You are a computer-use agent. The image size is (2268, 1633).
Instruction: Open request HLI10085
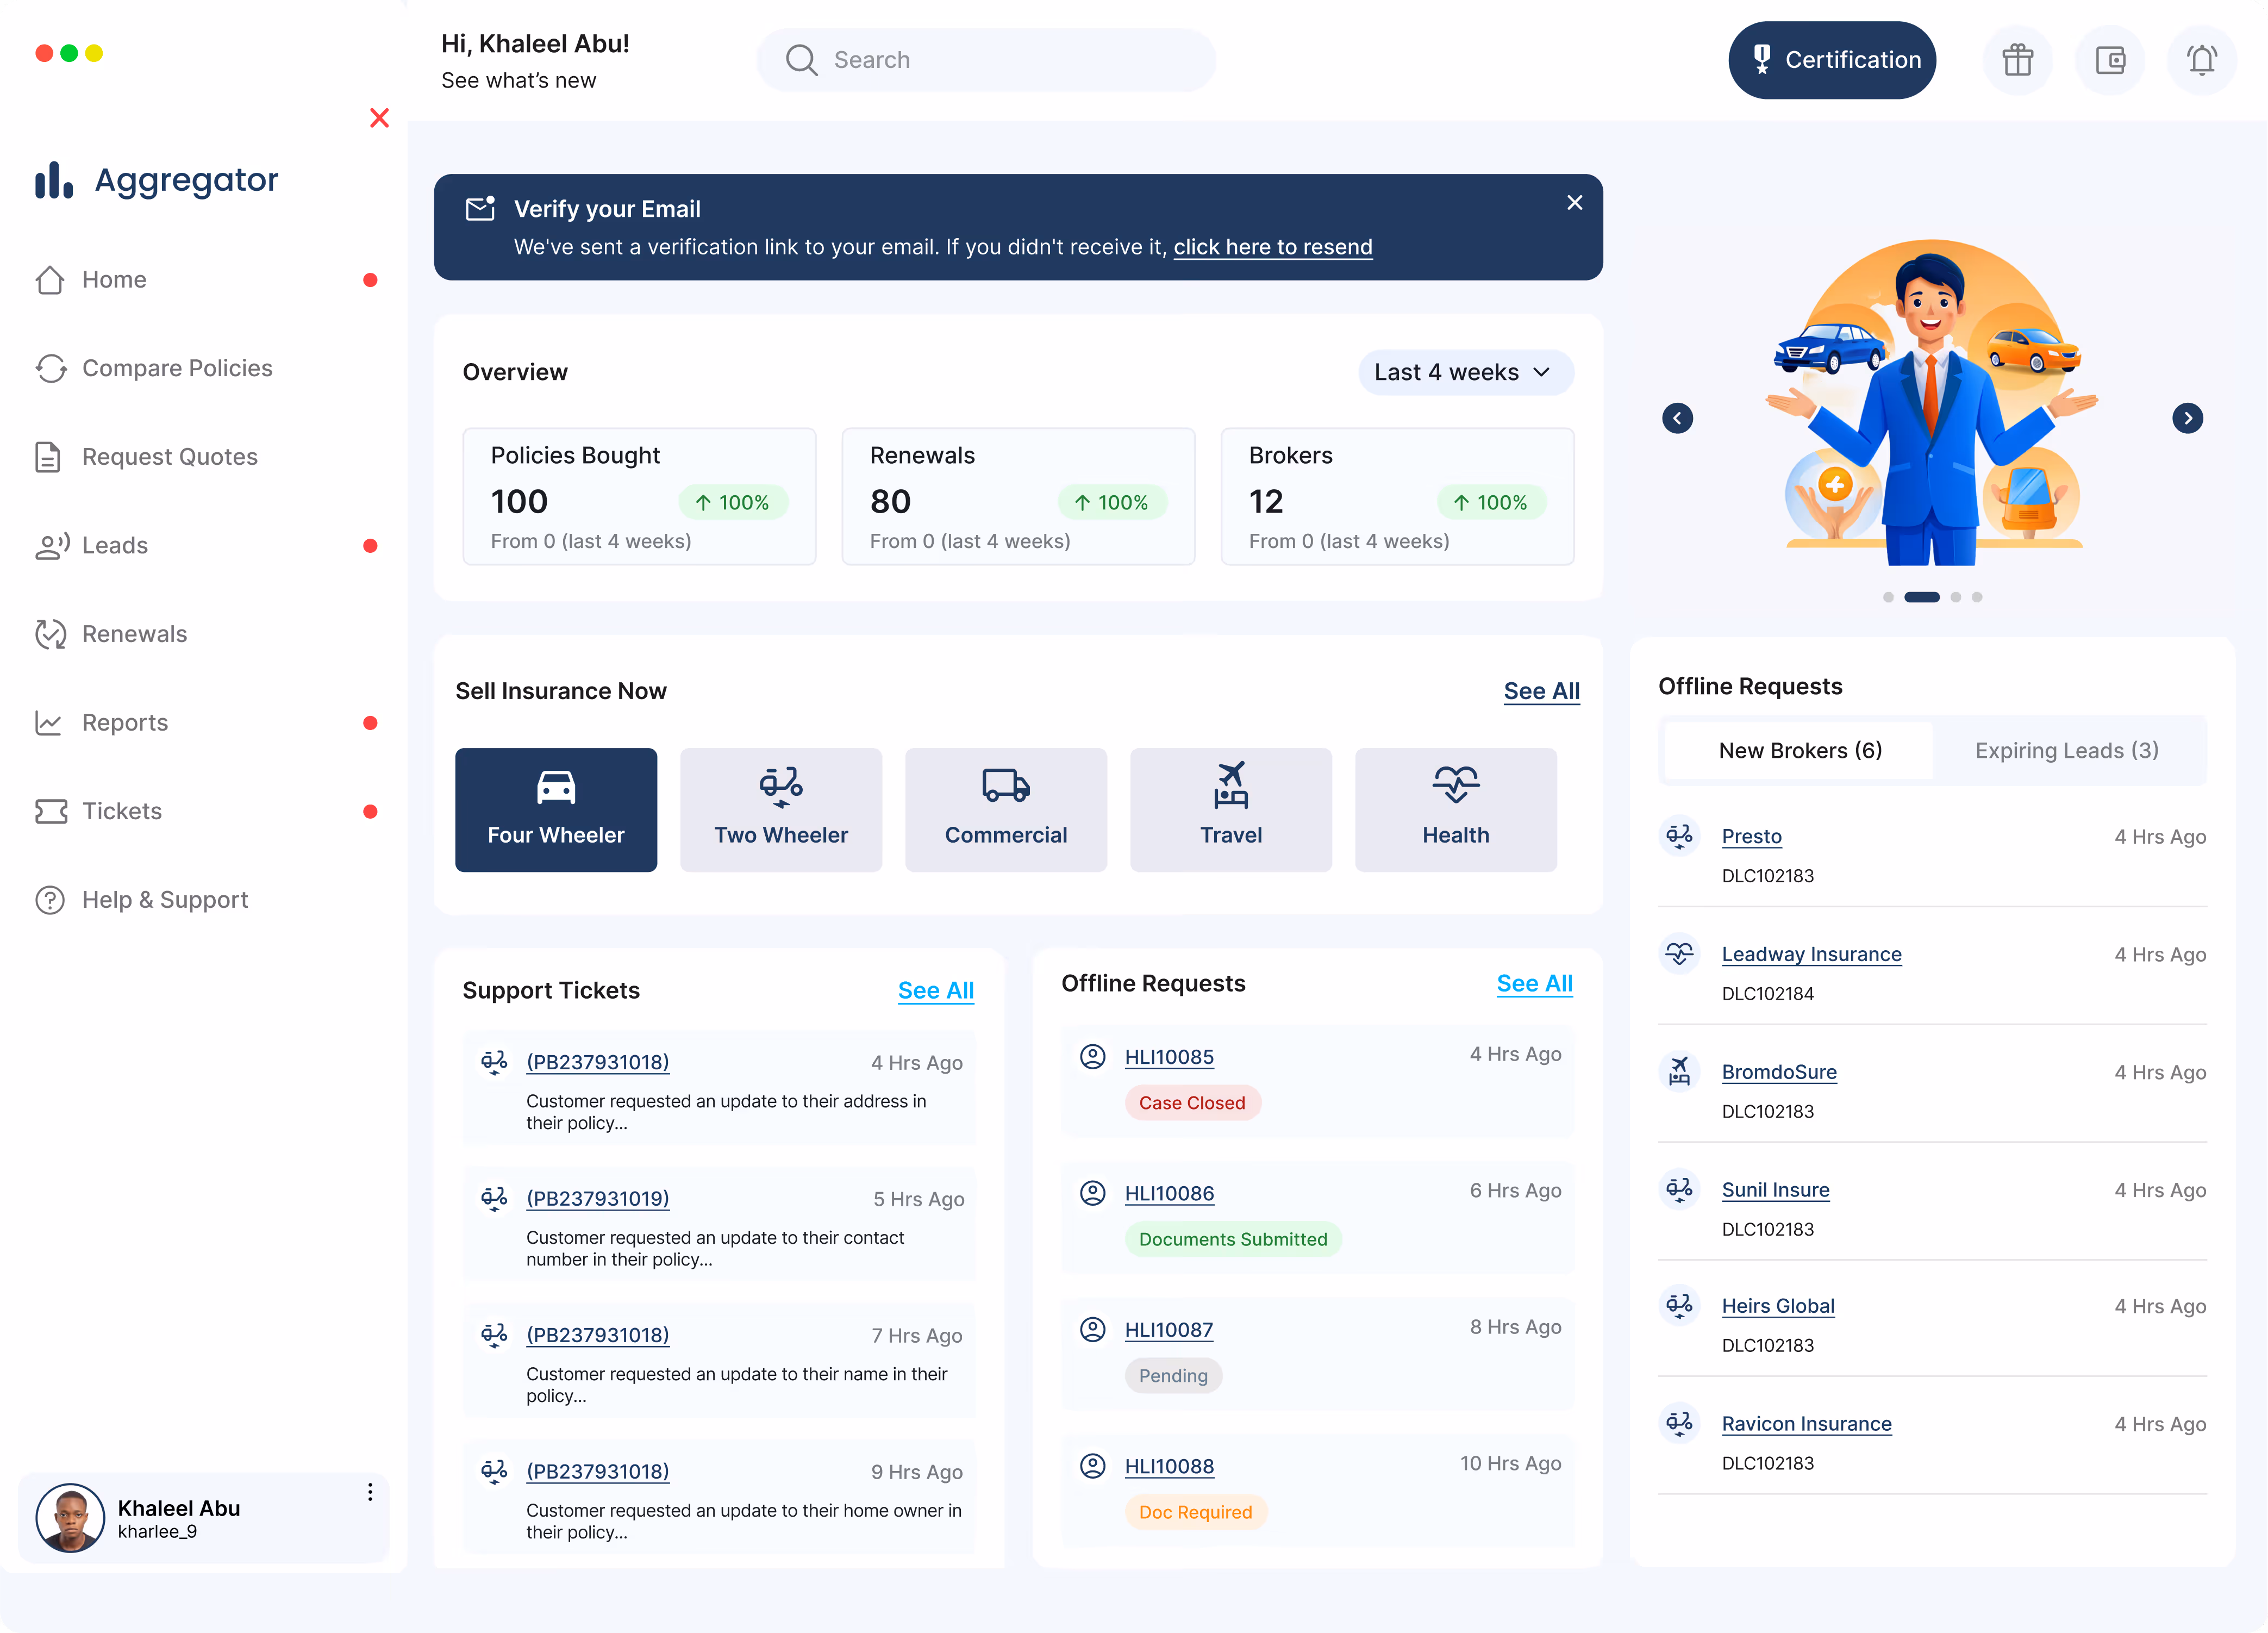[1169, 1057]
